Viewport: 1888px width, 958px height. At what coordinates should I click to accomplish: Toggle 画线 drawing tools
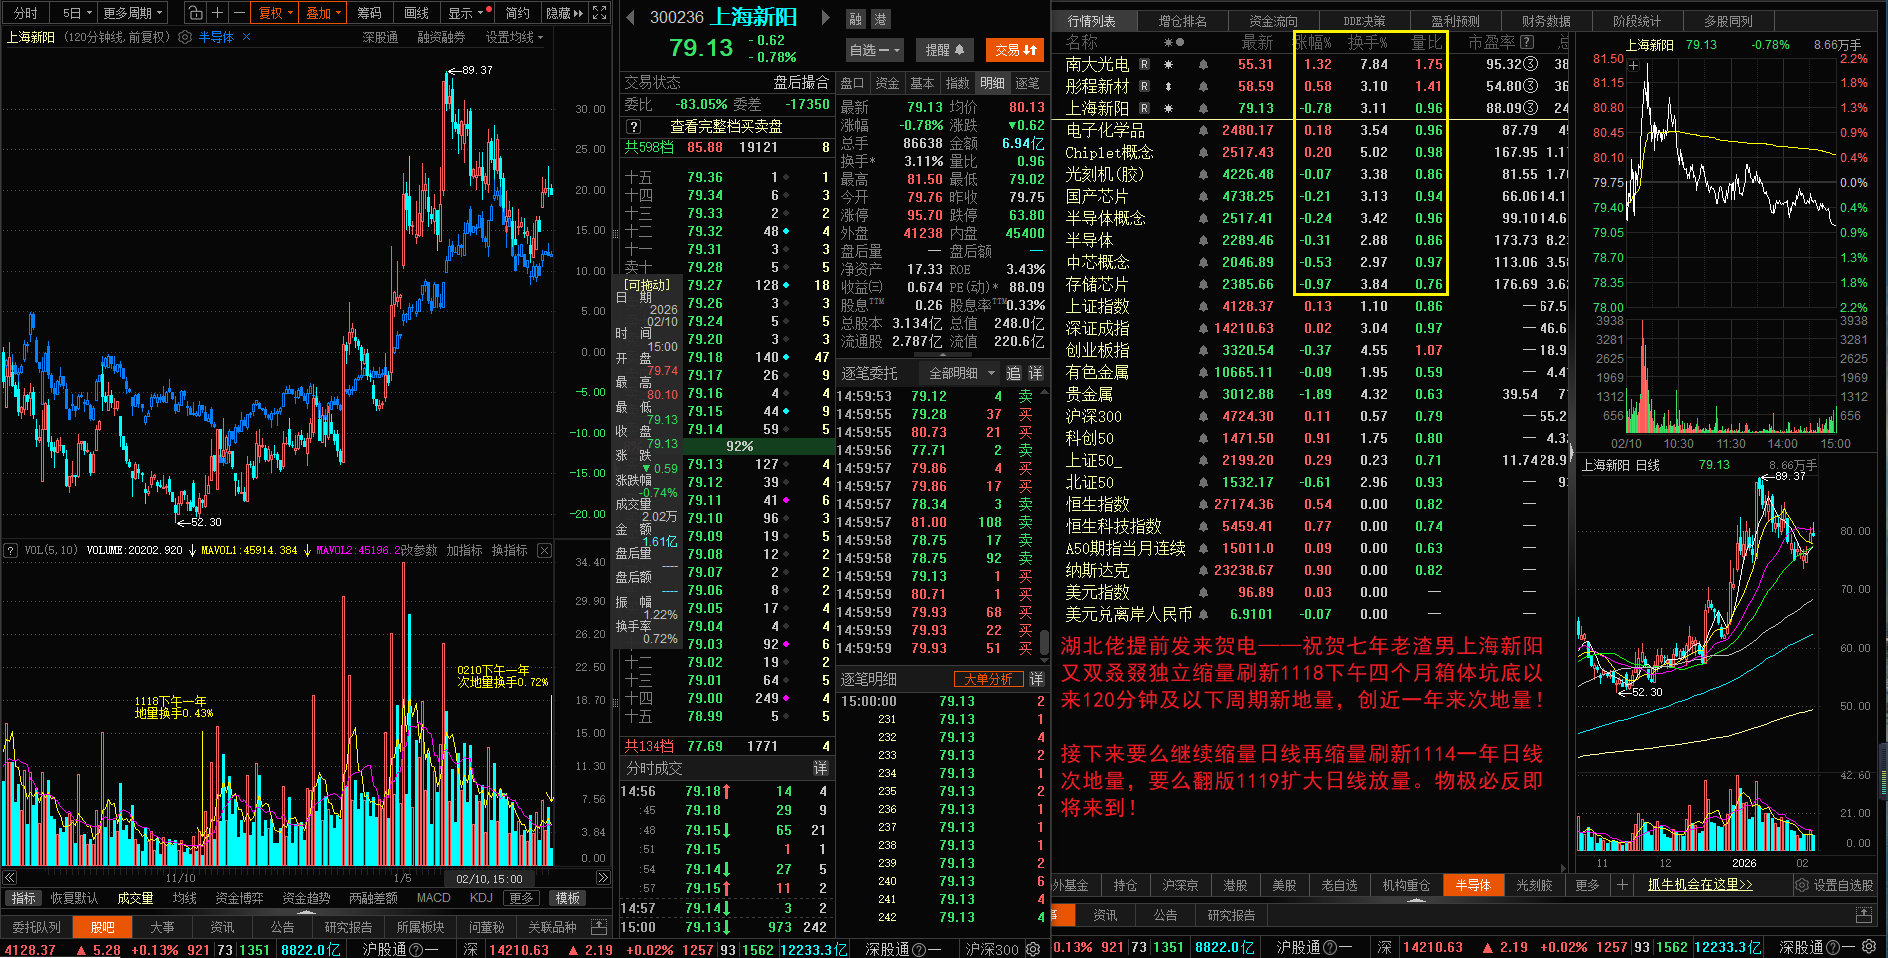click(417, 13)
